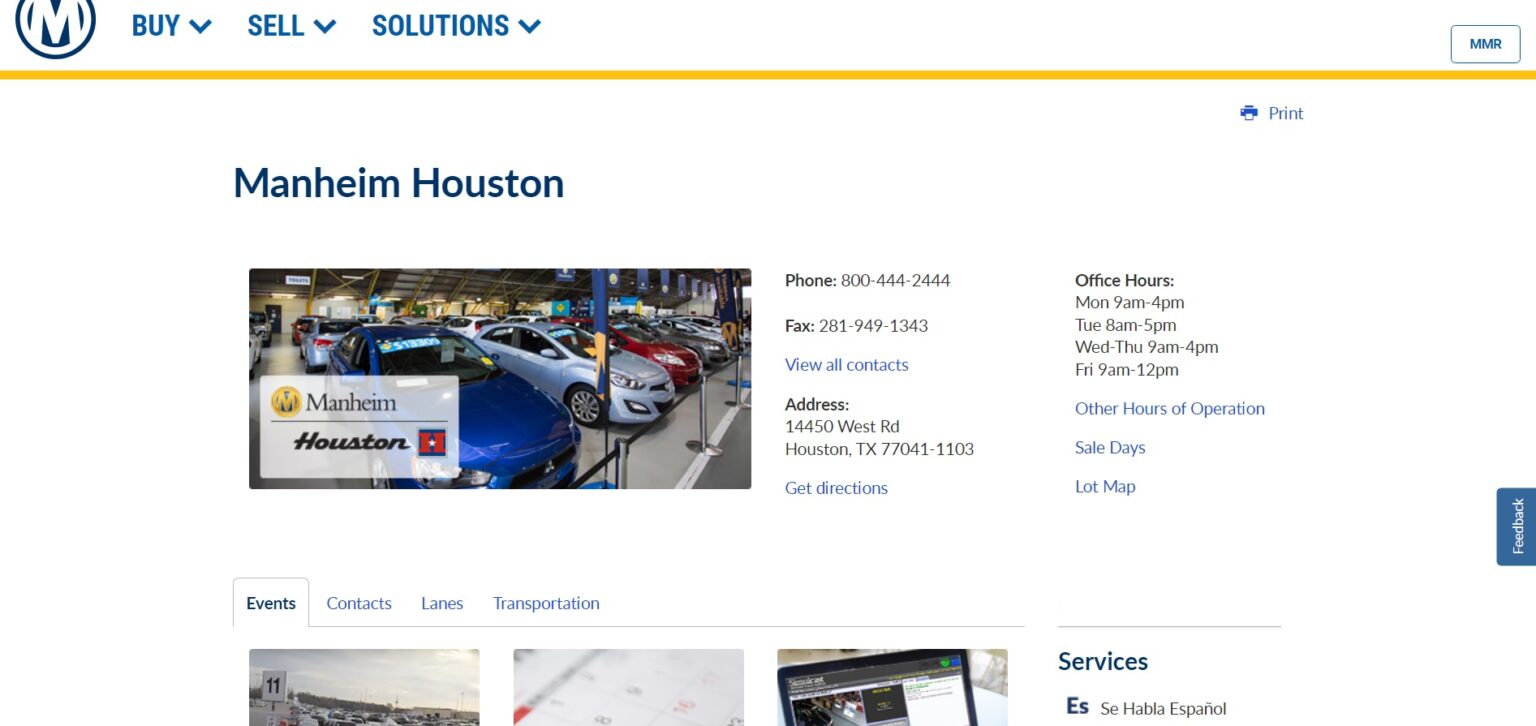
Task: Select the Lanes tab
Action: coord(442,603)
